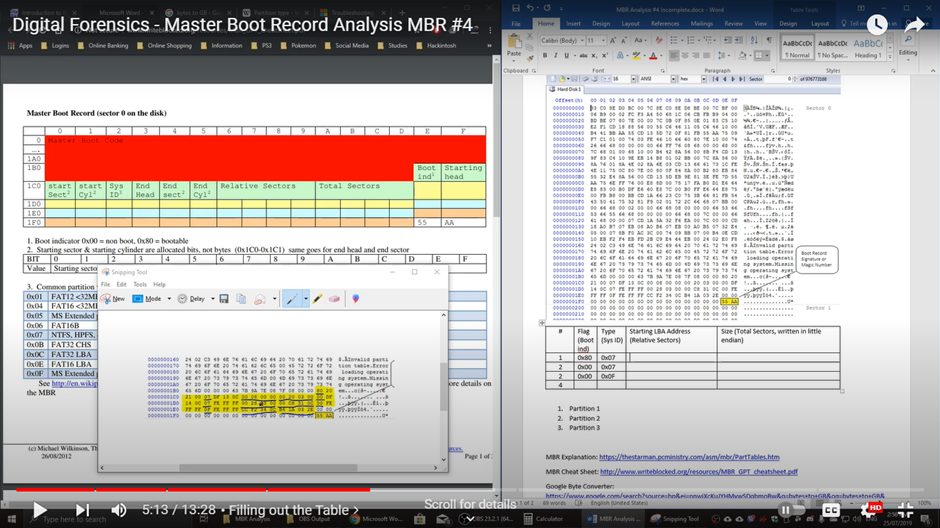Open the 'Filling out the Table' chapter
The width and height of the screenshot is (940, 528).
[294, 510]
